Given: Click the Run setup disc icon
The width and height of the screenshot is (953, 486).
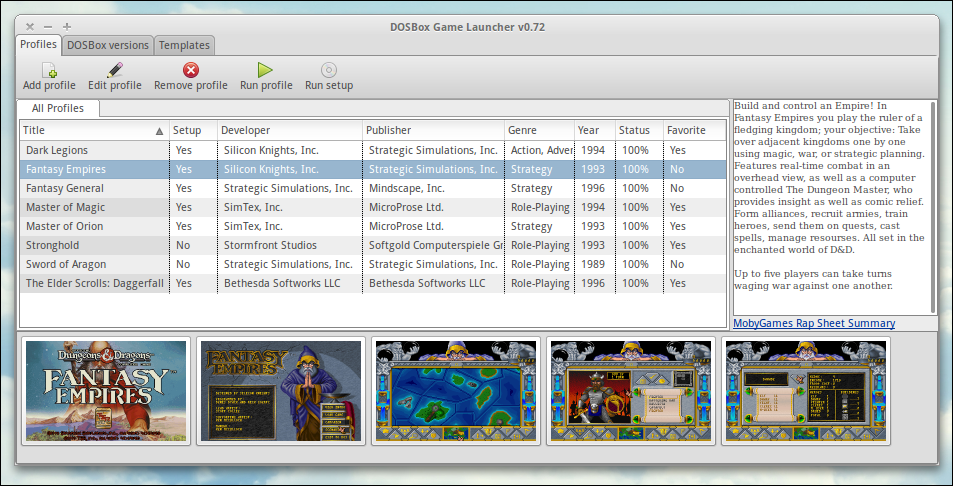Looking at the screenshot, I should point(329,70).
